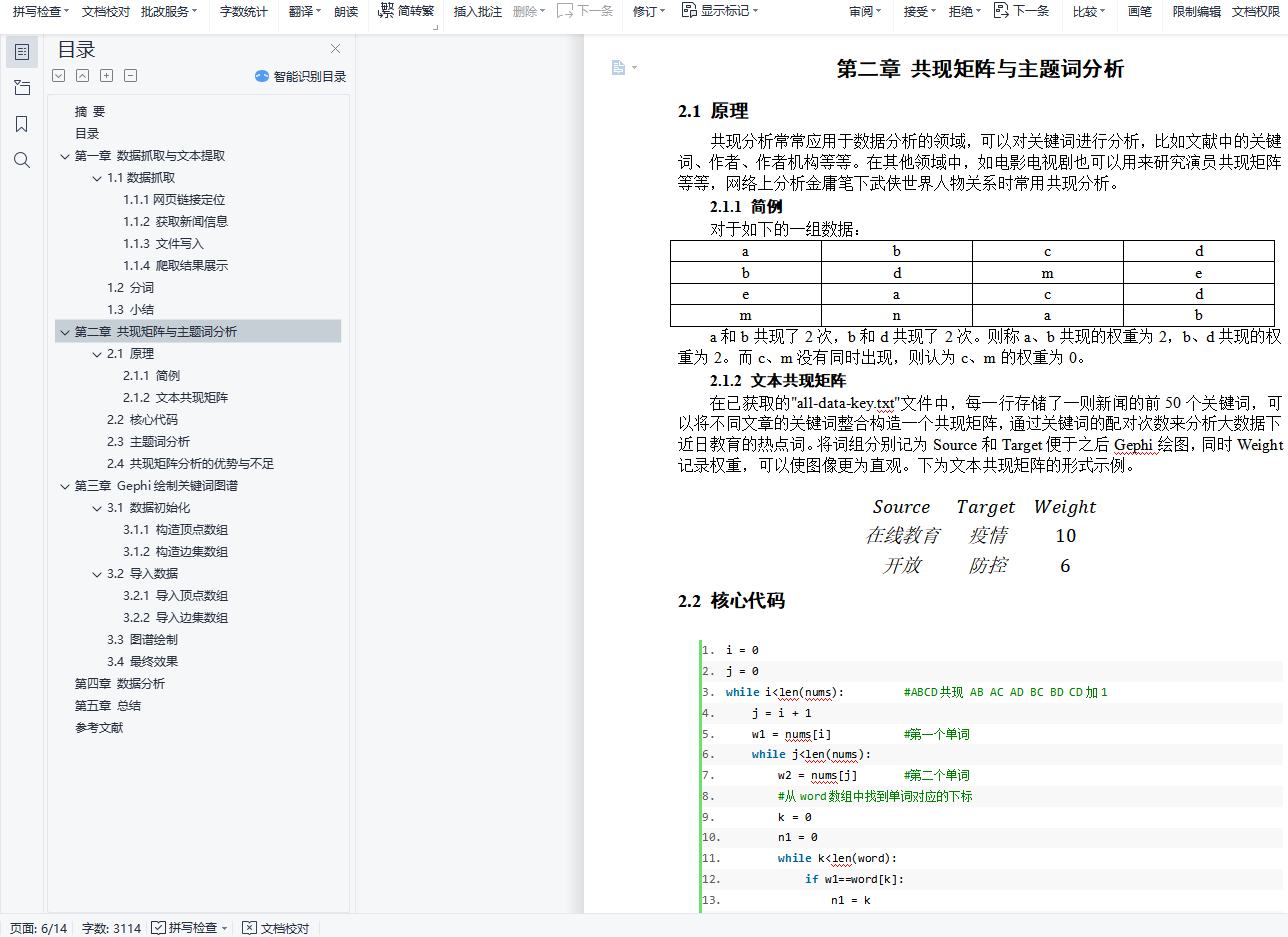Open 字数统计 word count
Viewport: 1288px width, 937px height.
tap(244, 12)
